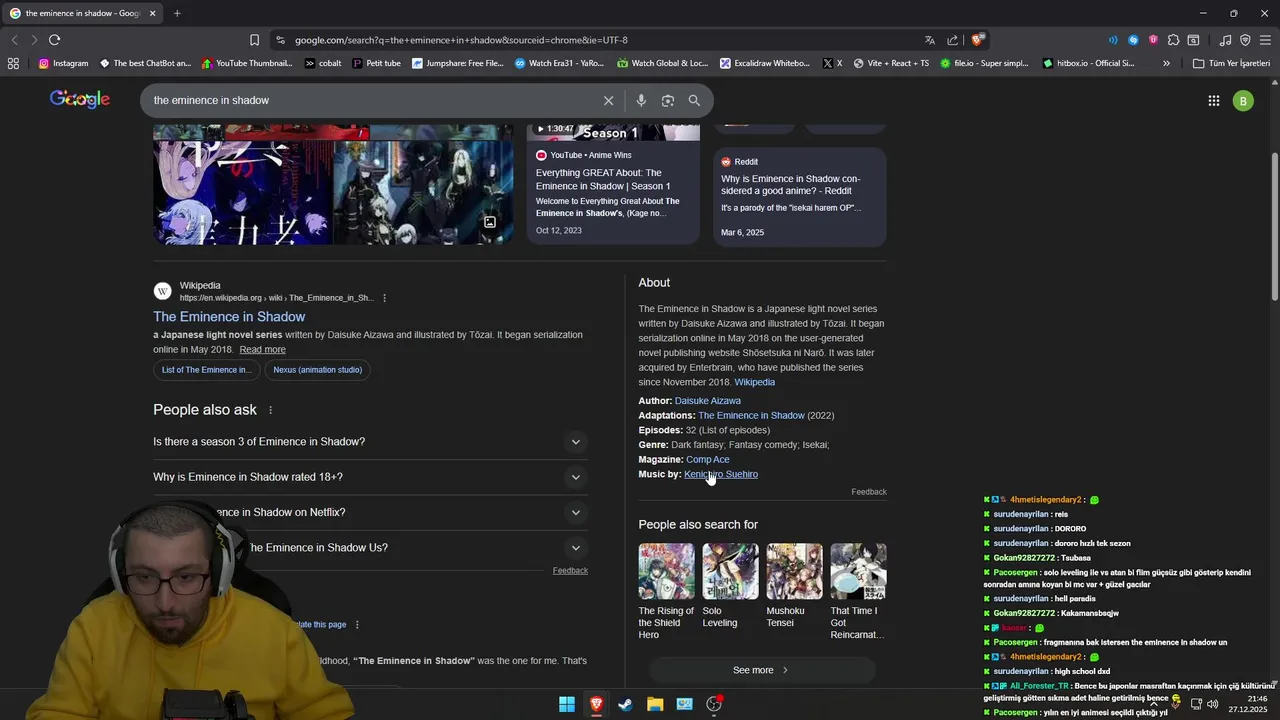Open the cobalt bookmark
This screenshot has height=720, width=1280.
(x=323, y=63)
